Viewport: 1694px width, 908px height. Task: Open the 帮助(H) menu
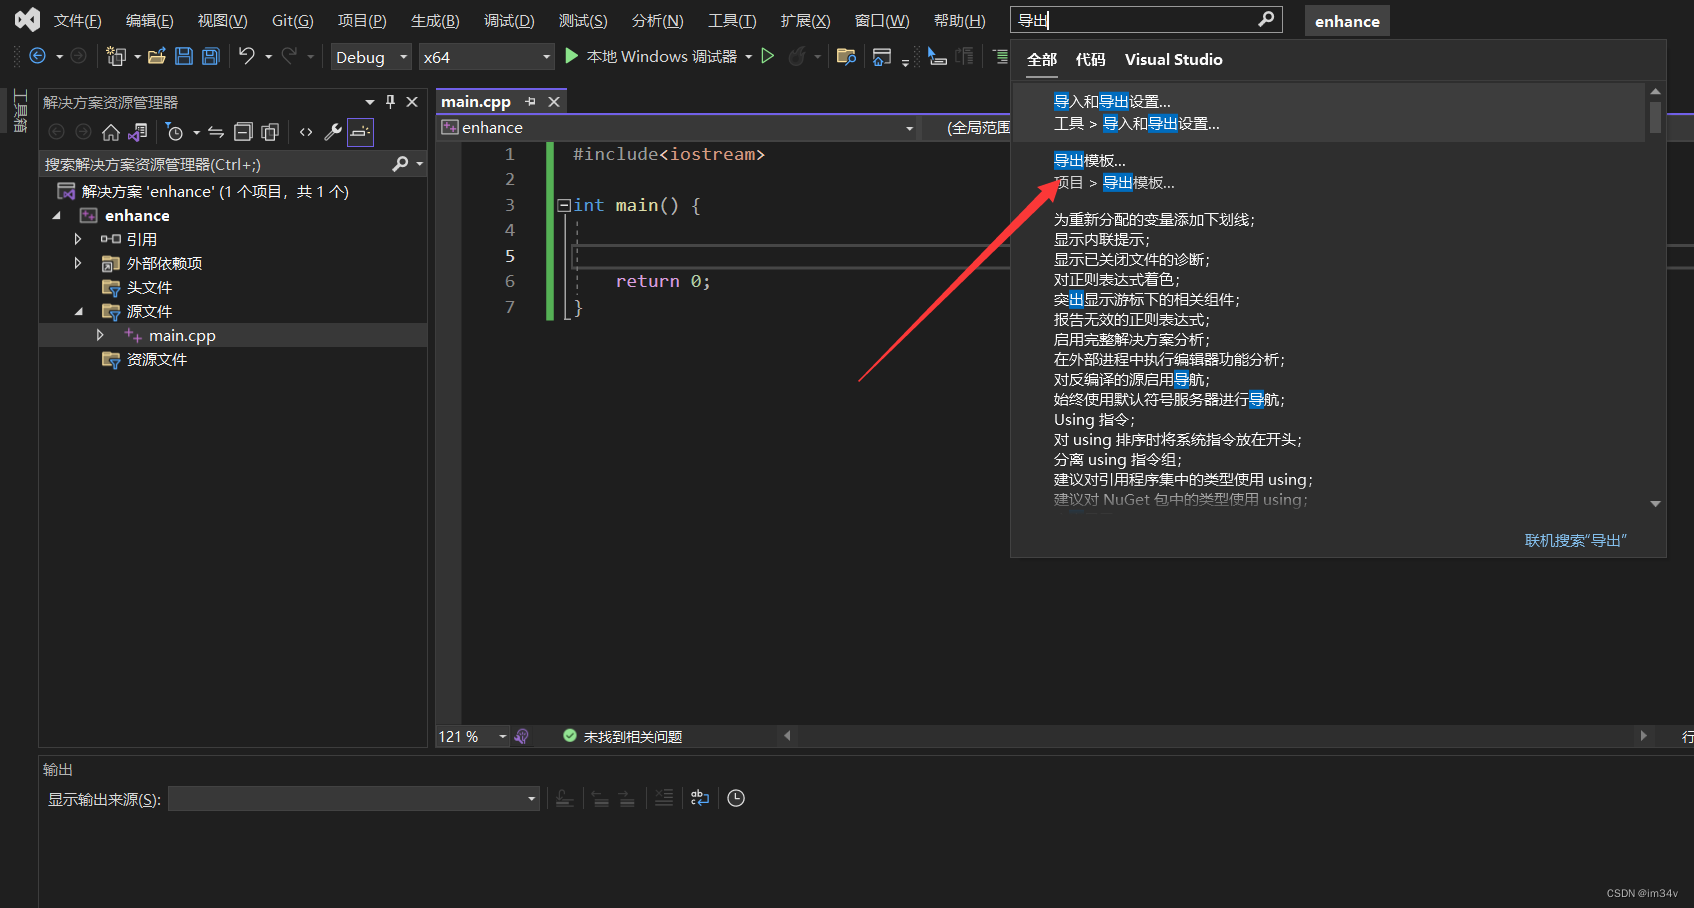tap(959, 20)
